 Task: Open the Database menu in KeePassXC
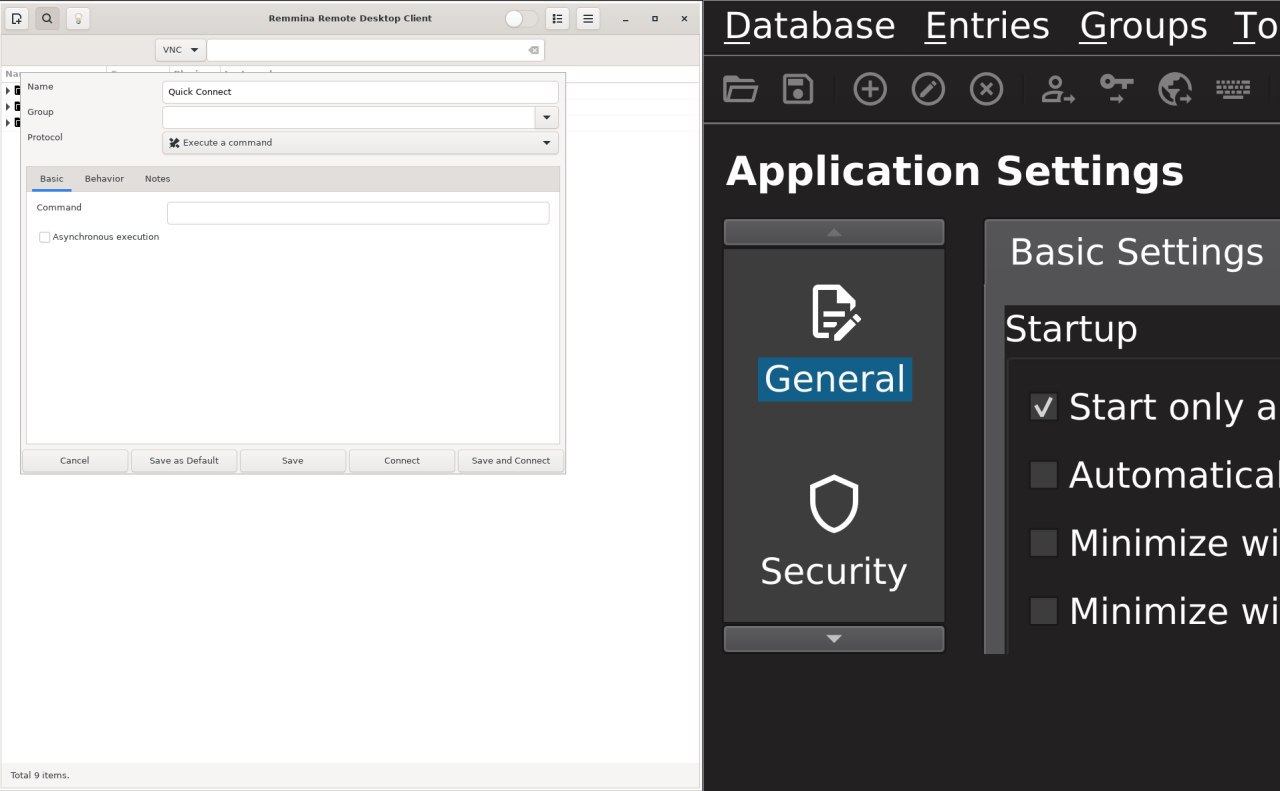[x=809, y=26]
